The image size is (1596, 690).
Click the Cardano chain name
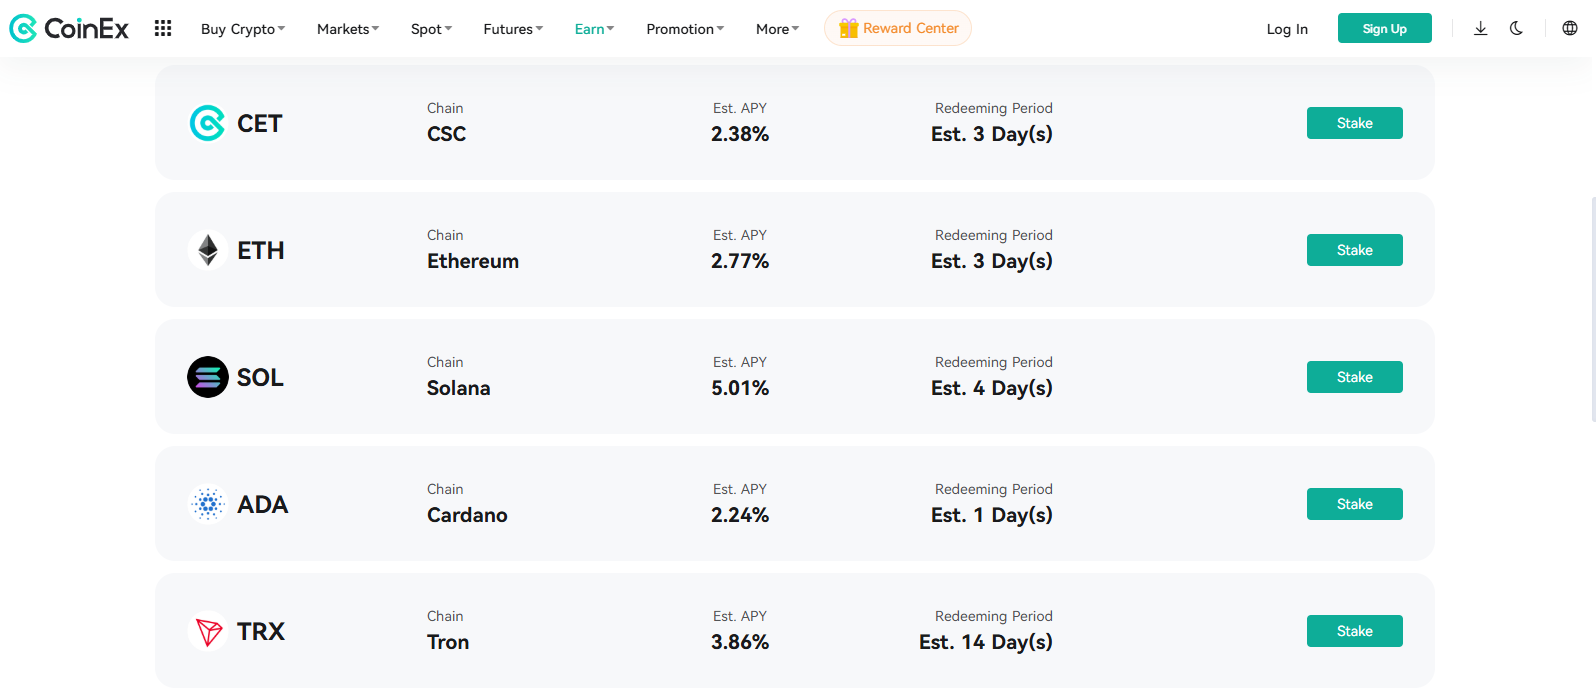point(467,515)
